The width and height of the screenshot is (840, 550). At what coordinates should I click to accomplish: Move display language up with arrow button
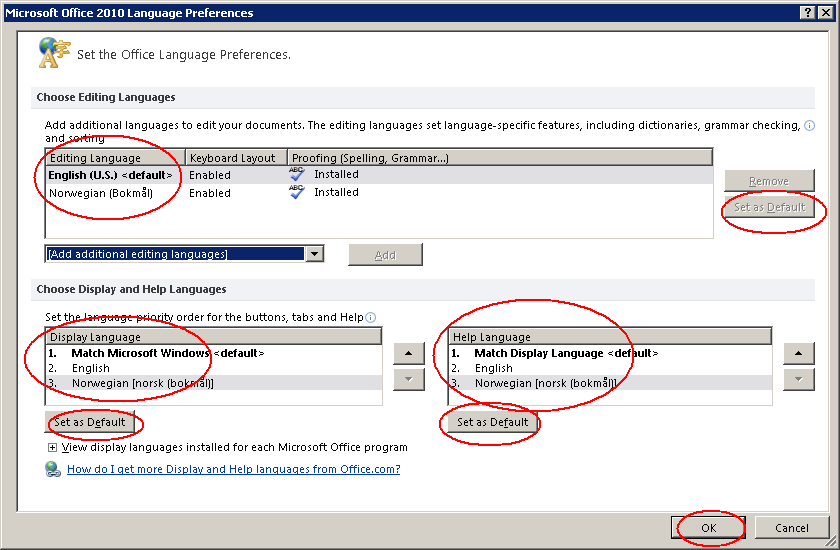pyautogui.click(x=409, y=353)
